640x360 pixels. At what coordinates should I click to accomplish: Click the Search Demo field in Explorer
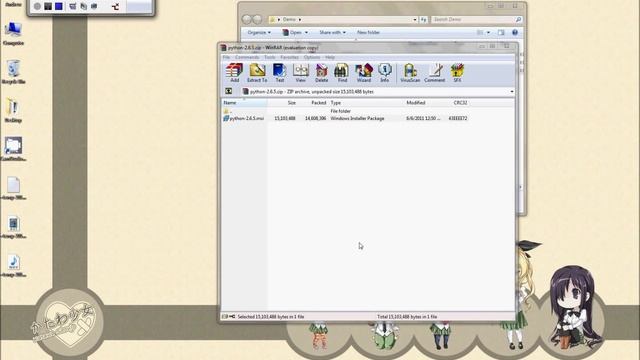(x=476, y=19)
